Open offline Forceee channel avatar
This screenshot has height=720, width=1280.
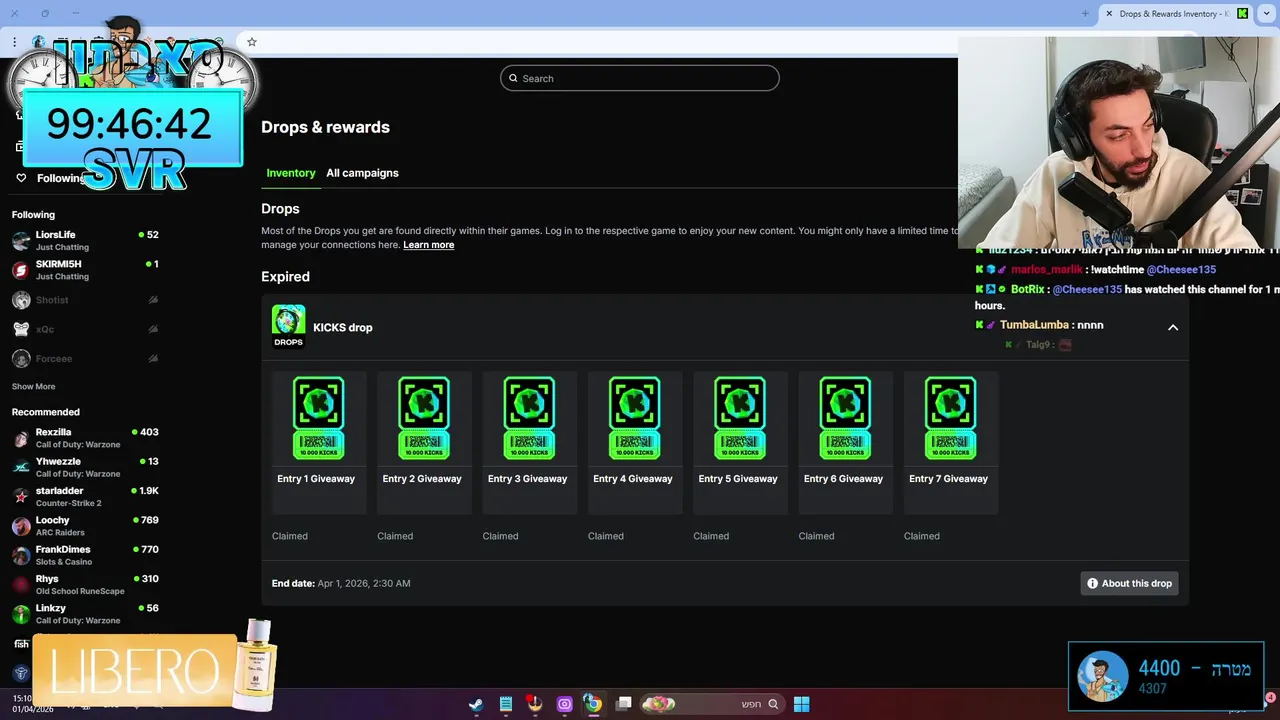click(21, 358)
